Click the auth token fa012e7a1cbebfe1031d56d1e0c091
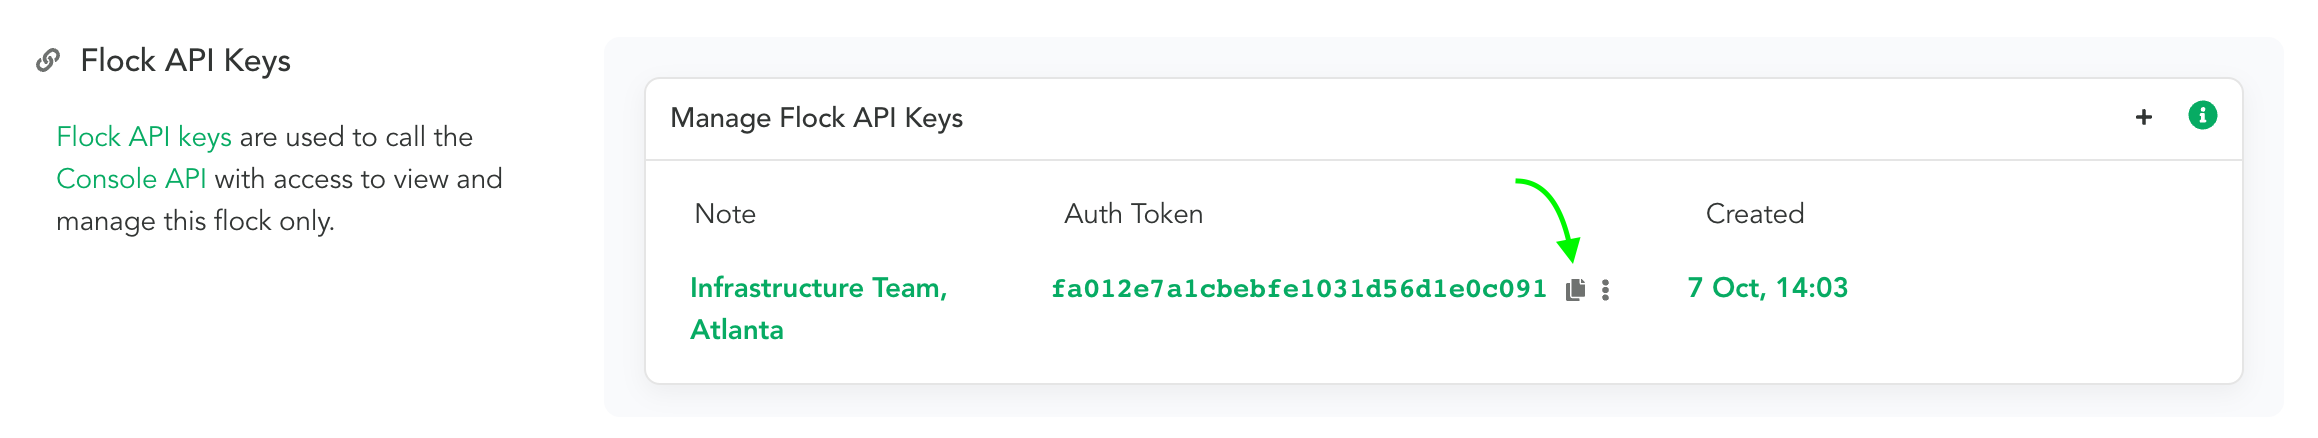 [1299, 289]
